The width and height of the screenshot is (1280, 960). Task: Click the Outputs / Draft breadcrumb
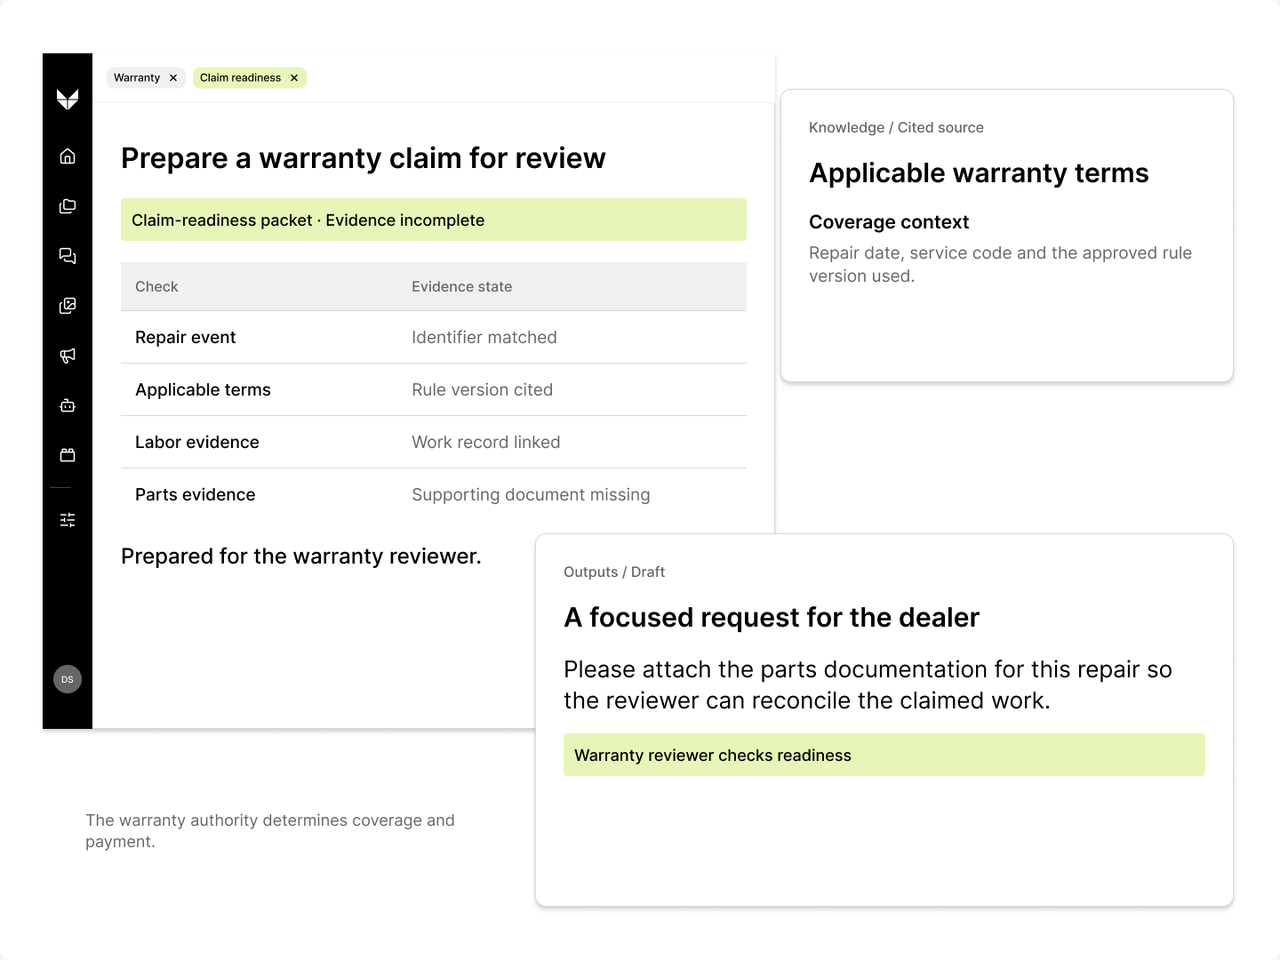(614, 572)
